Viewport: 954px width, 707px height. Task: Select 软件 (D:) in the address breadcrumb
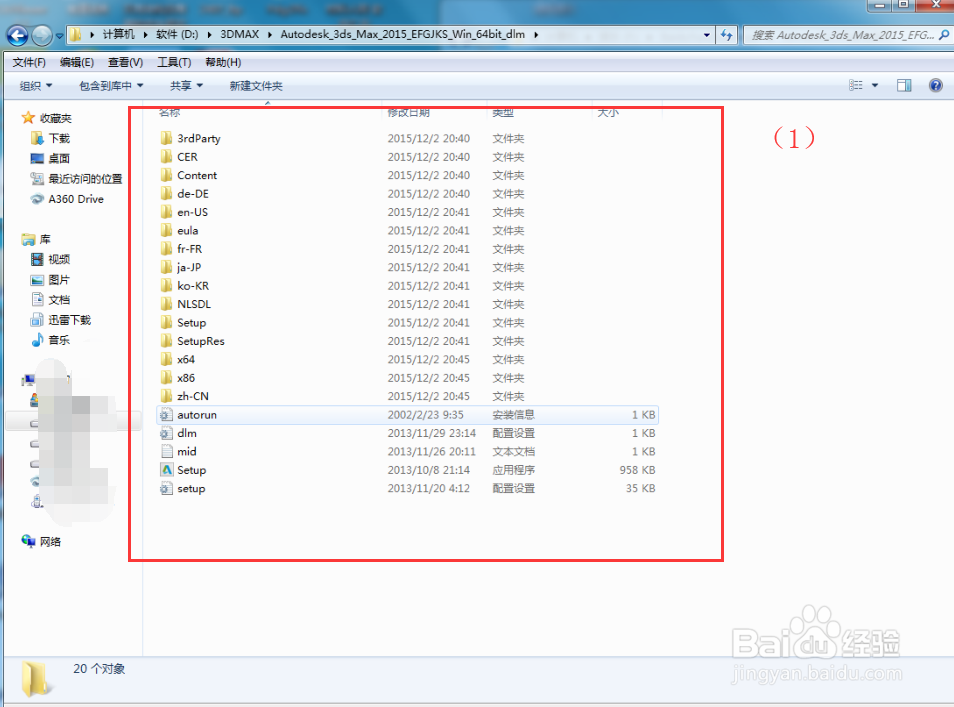(x=177, y=34)
